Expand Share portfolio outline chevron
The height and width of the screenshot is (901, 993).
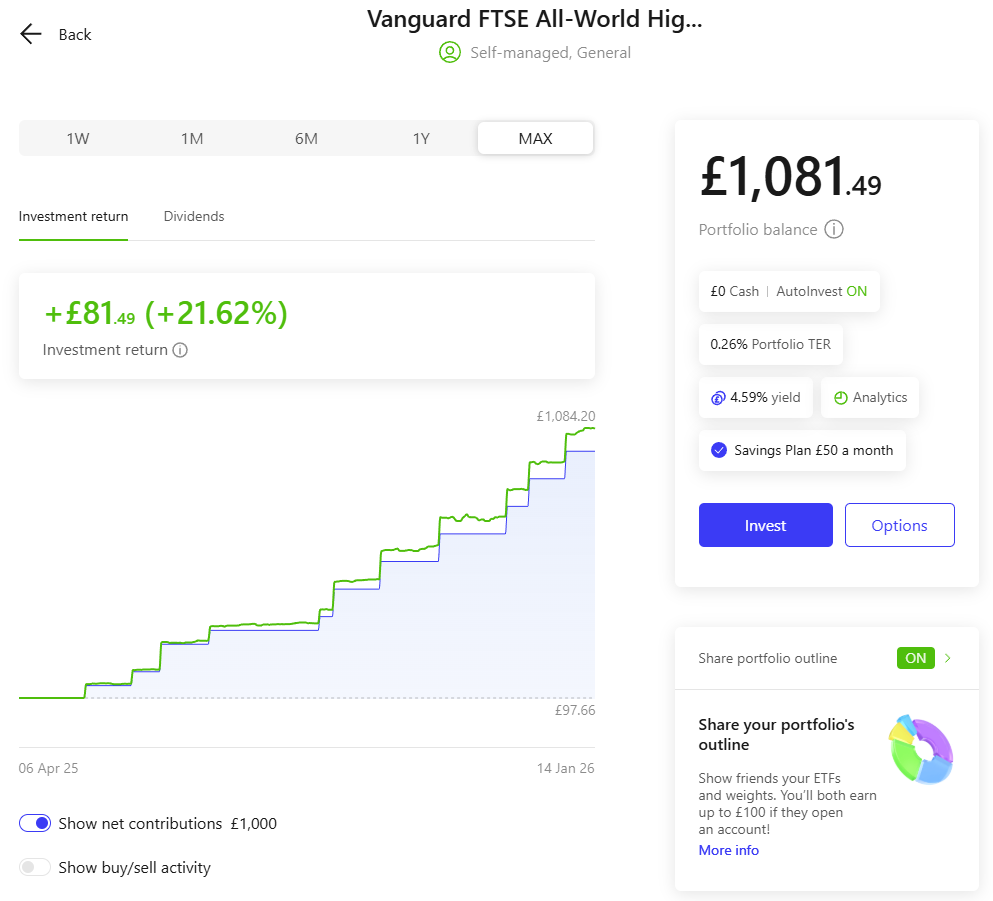tap(947, 658)
